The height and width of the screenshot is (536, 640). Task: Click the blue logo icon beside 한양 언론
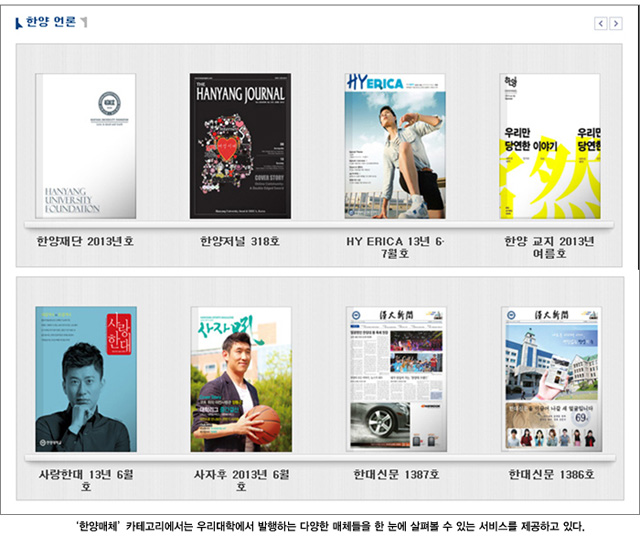click(19, 22)
